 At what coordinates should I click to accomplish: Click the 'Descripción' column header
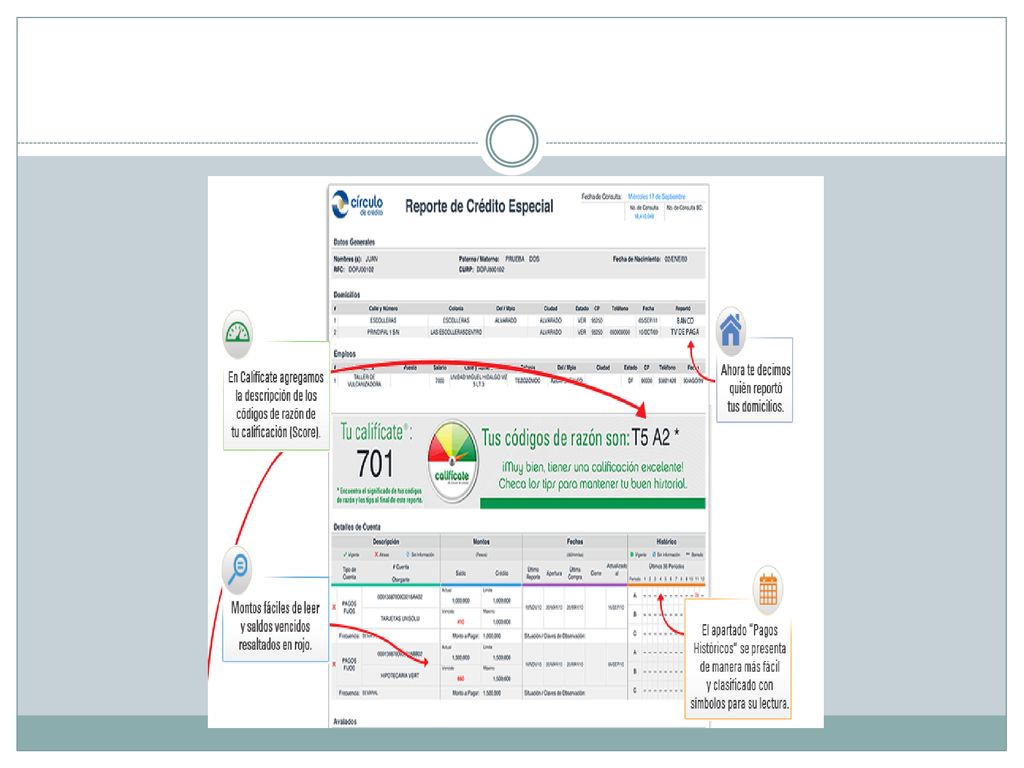click(x=386, y=541)
